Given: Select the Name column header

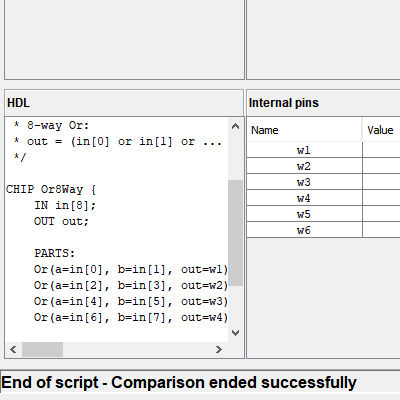Looking at the screenshot, I should [304, 130].
